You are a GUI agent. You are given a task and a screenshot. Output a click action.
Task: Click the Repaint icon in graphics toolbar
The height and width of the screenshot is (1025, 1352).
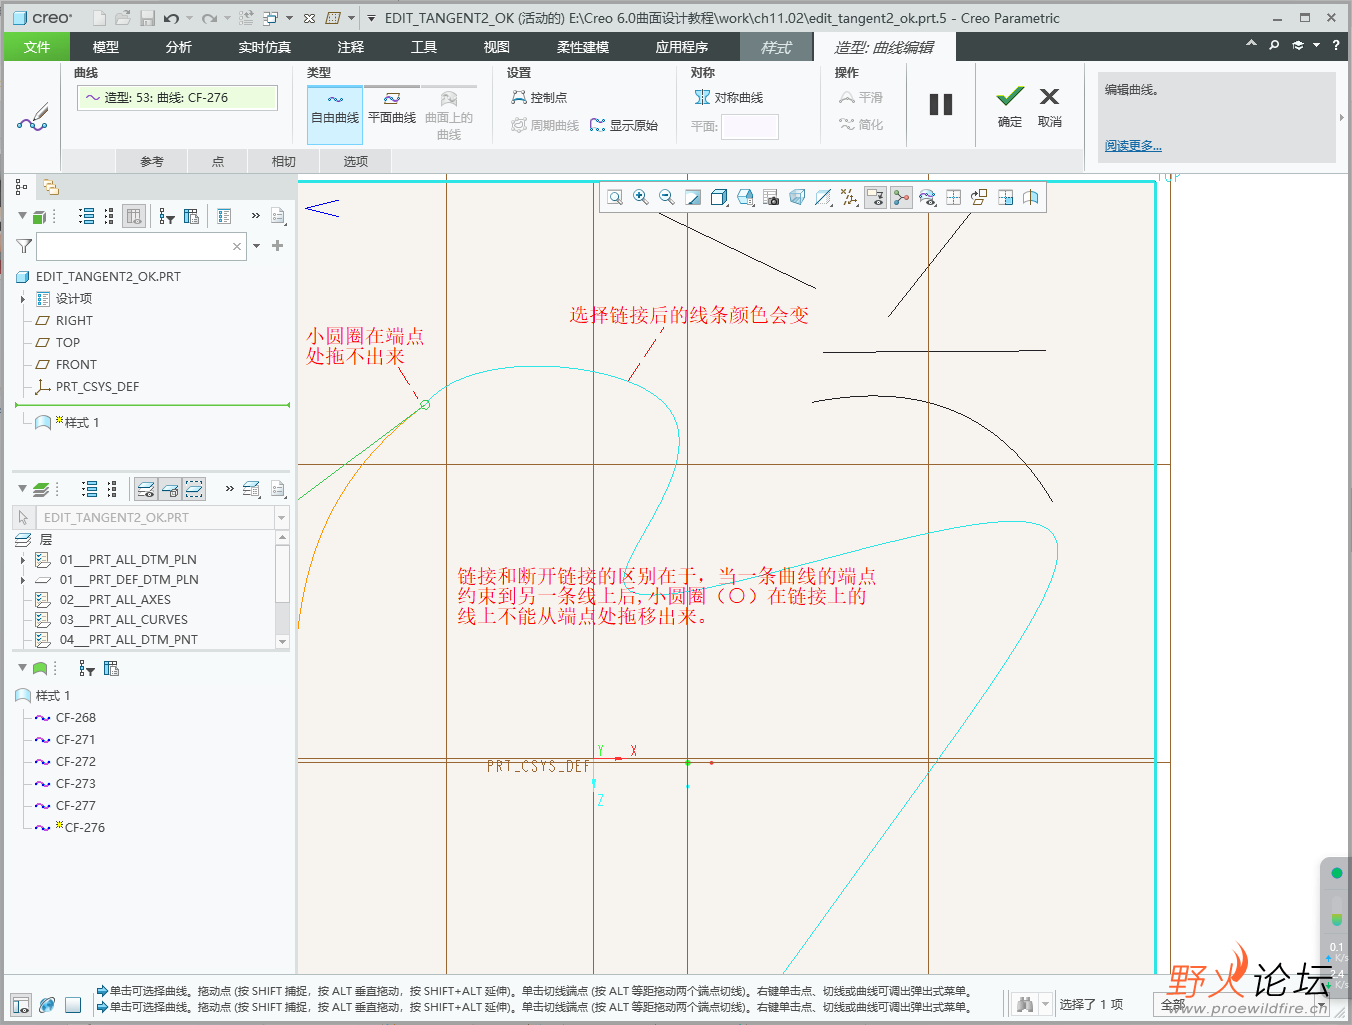click(x=693, y=197)
